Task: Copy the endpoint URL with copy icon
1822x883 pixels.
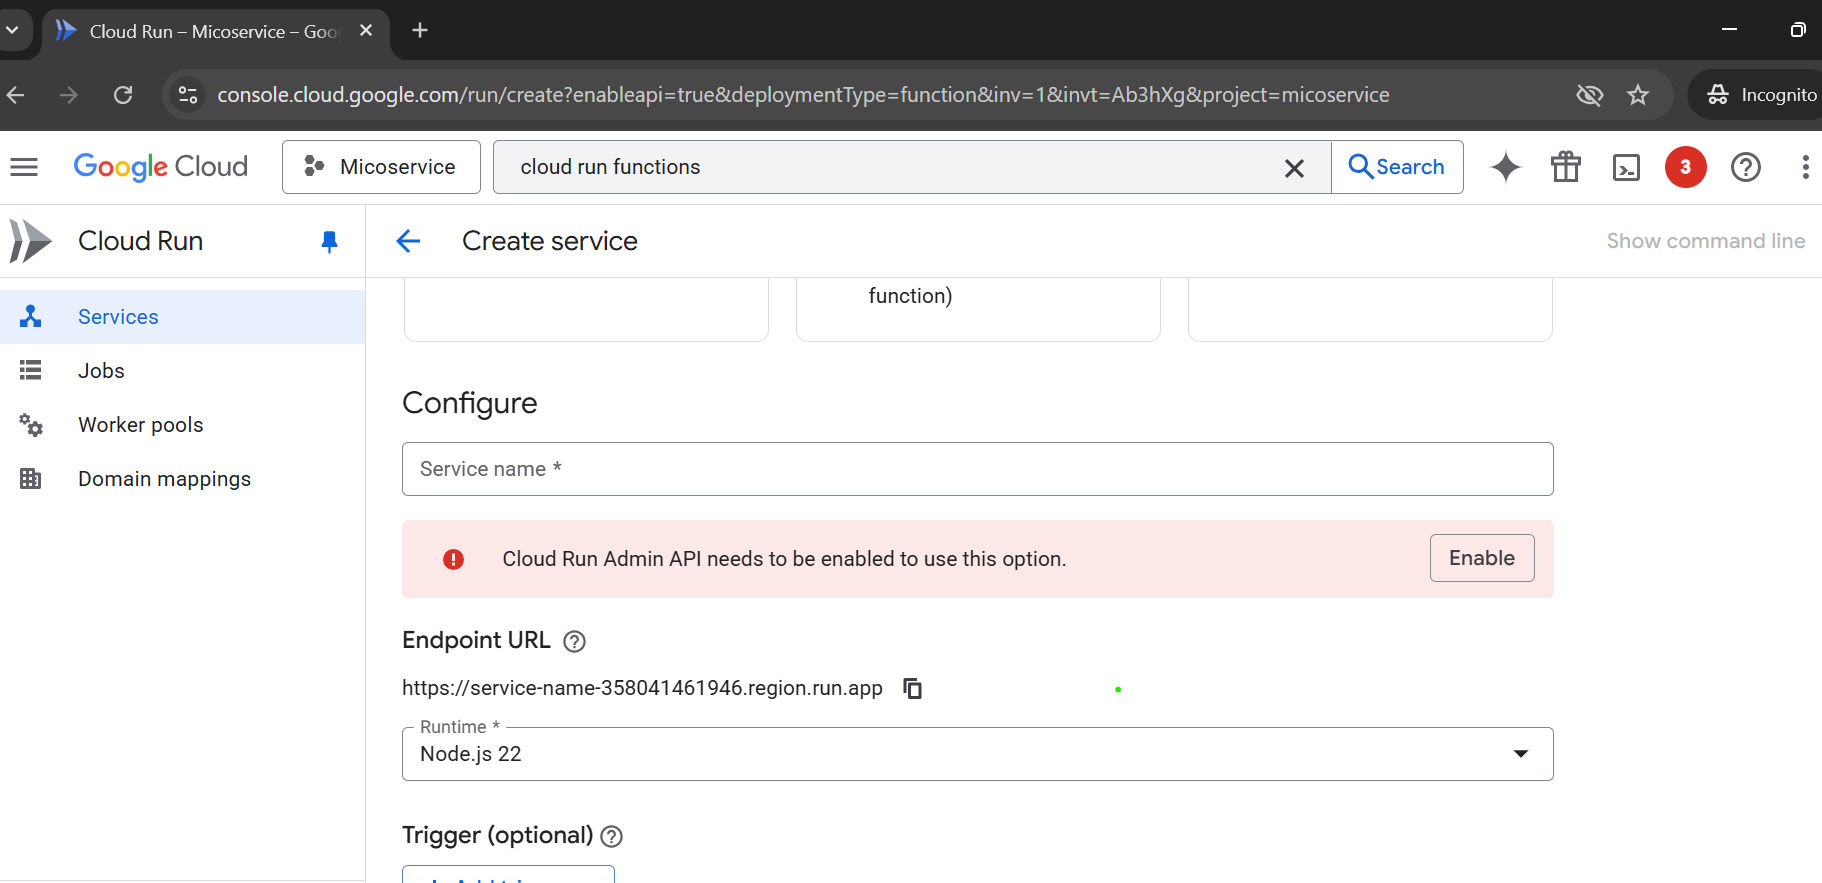Action: pyautogui.click(x=912, y=688)
